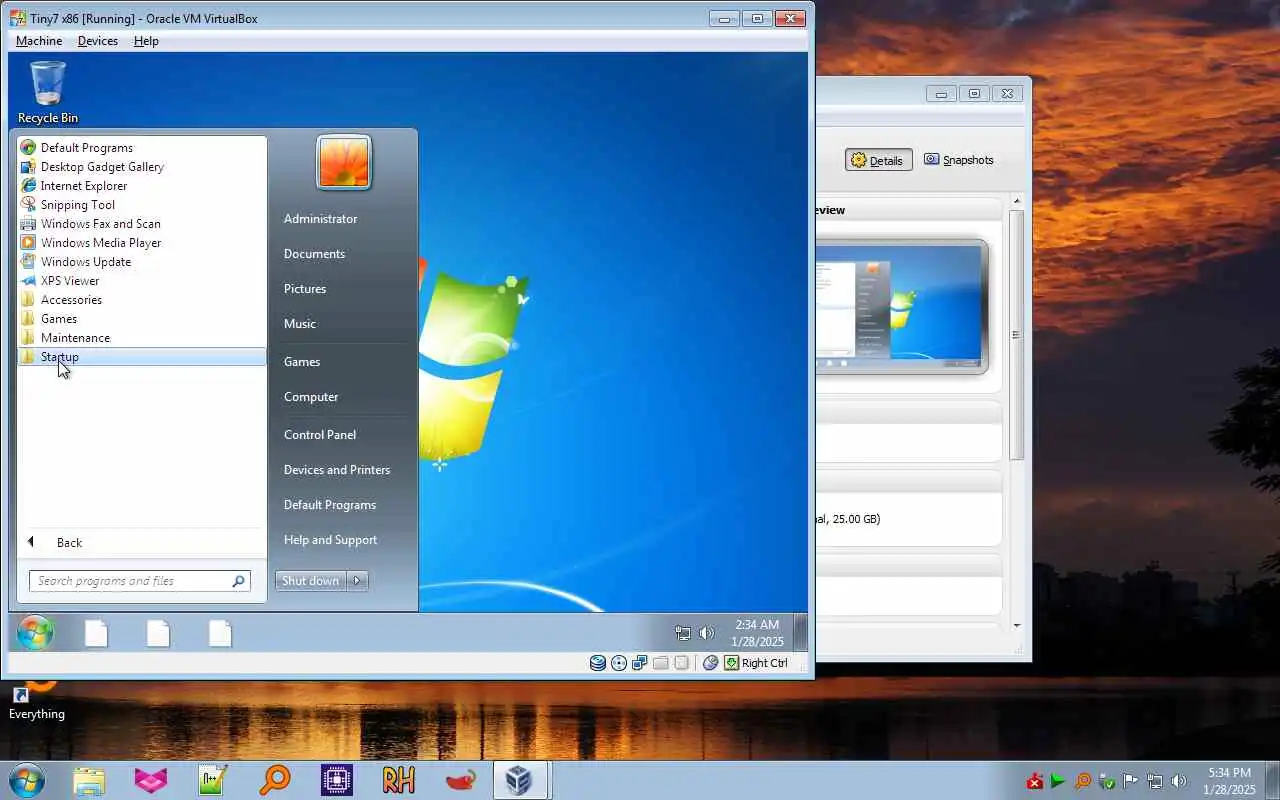The width and height of the screenshot is (1280, 800).
Task: Click the guest clock showing 2:34 AM
Action: [x=757, y=633]
